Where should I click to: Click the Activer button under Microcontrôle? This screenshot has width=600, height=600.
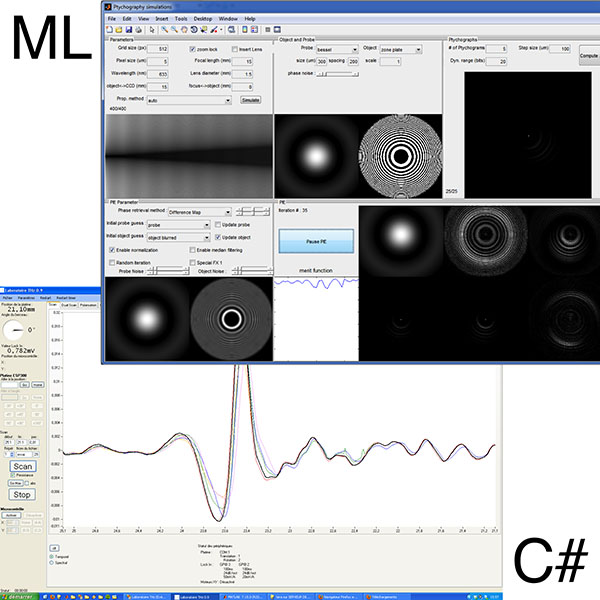click(11, 515)
